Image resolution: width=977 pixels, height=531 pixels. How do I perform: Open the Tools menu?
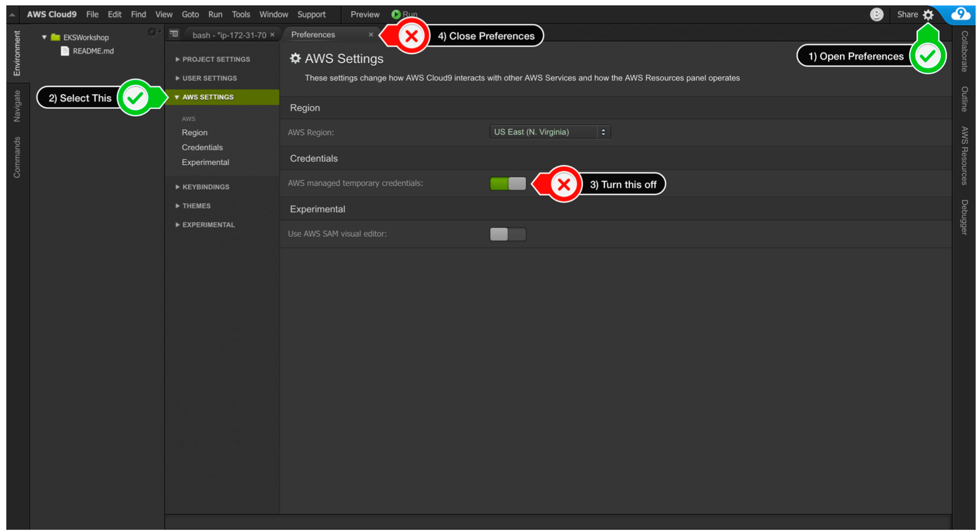(241, 14)
